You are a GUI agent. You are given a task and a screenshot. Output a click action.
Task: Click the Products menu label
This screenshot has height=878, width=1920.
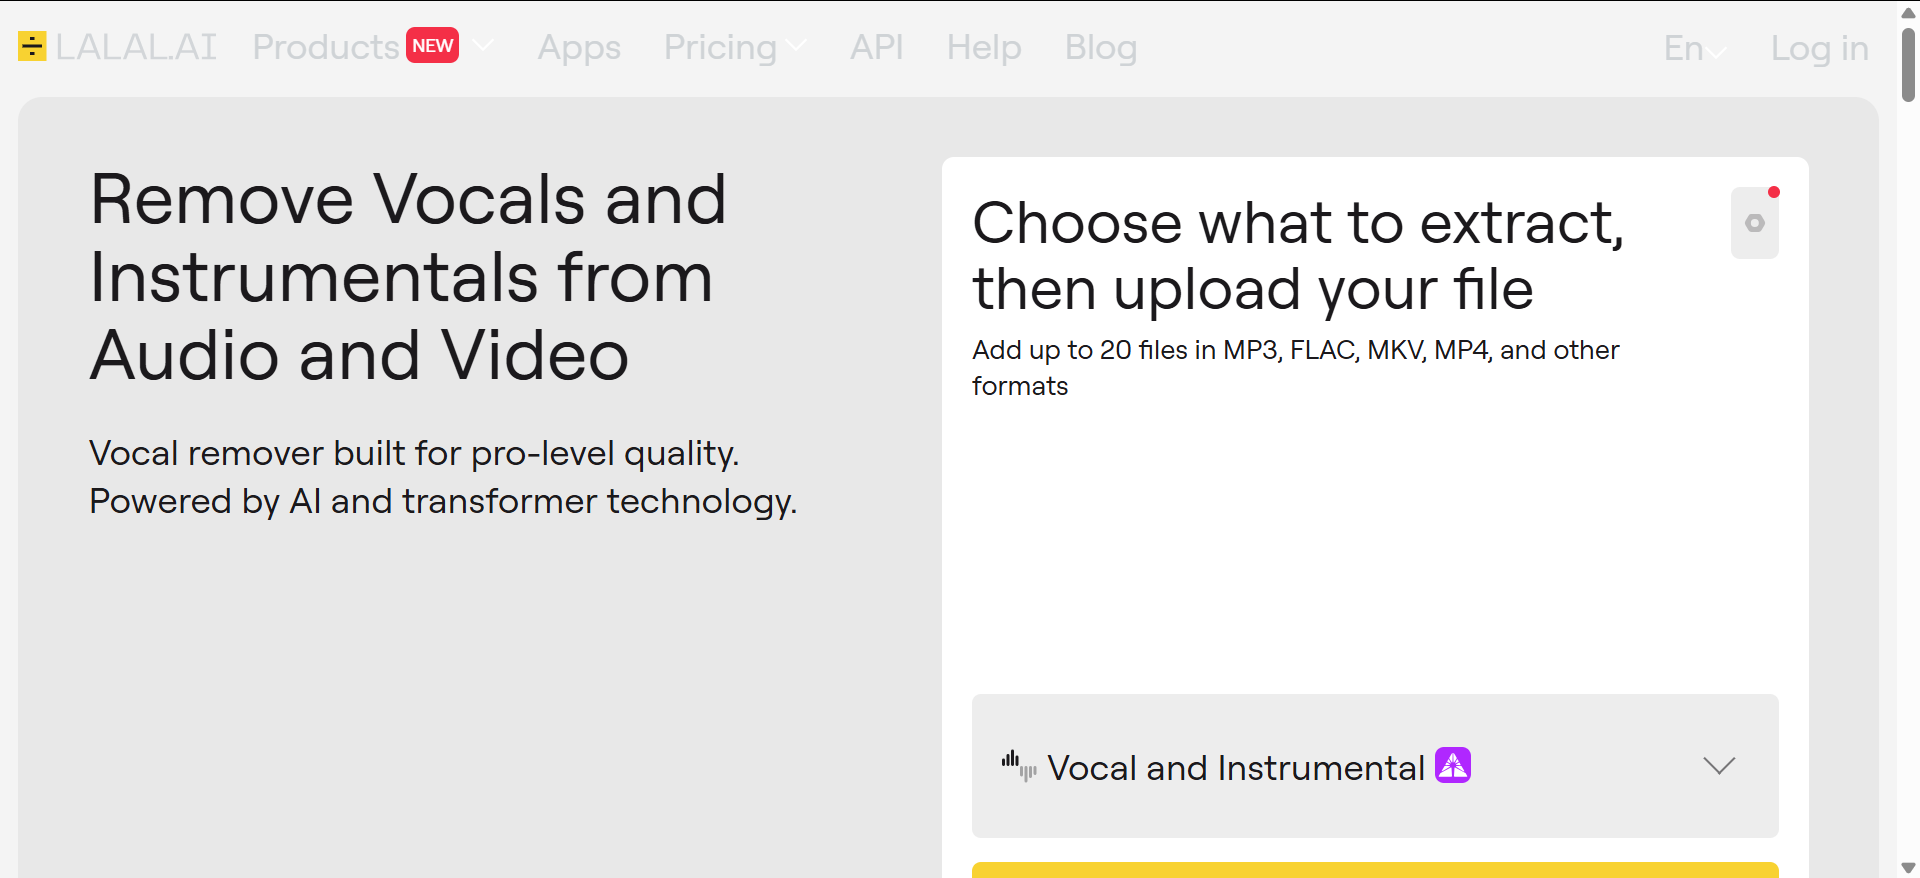[x=326, y=47]
